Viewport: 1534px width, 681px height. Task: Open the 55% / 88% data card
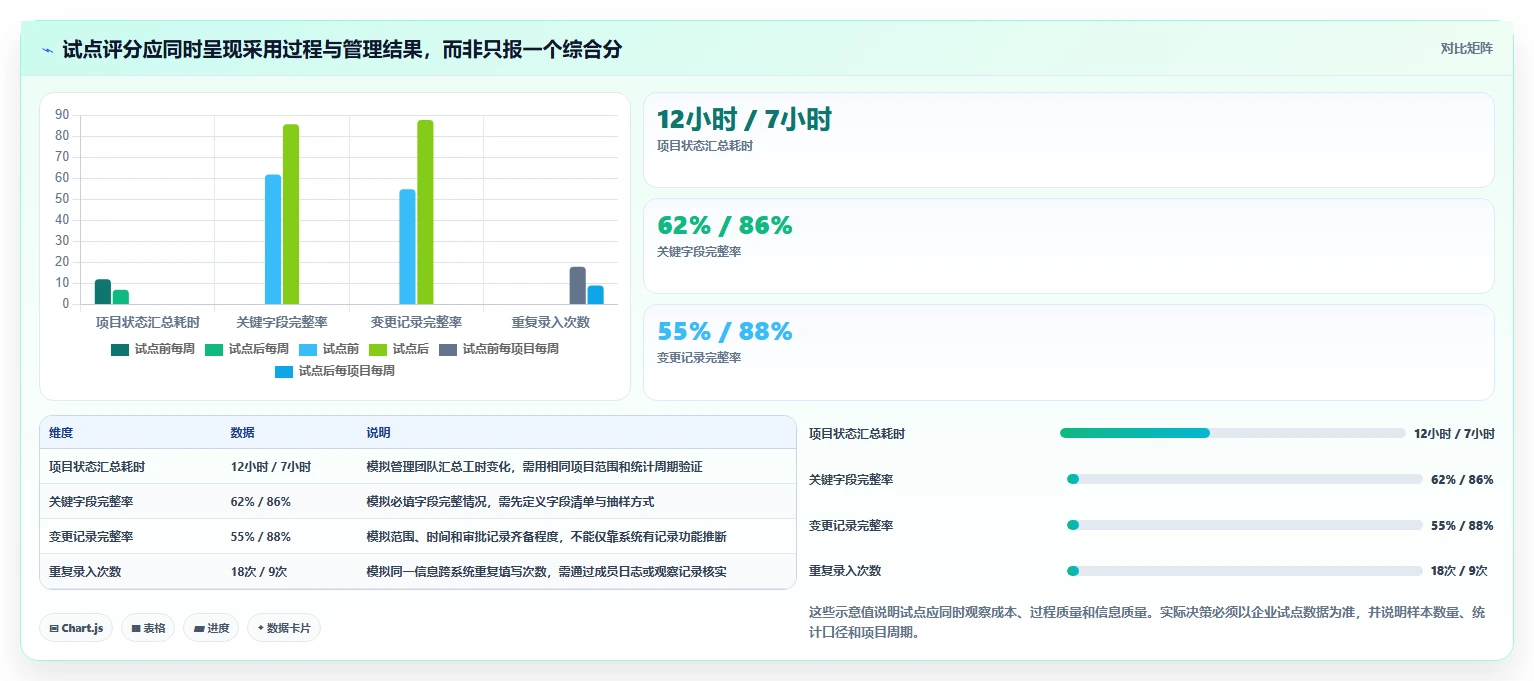1069,352
